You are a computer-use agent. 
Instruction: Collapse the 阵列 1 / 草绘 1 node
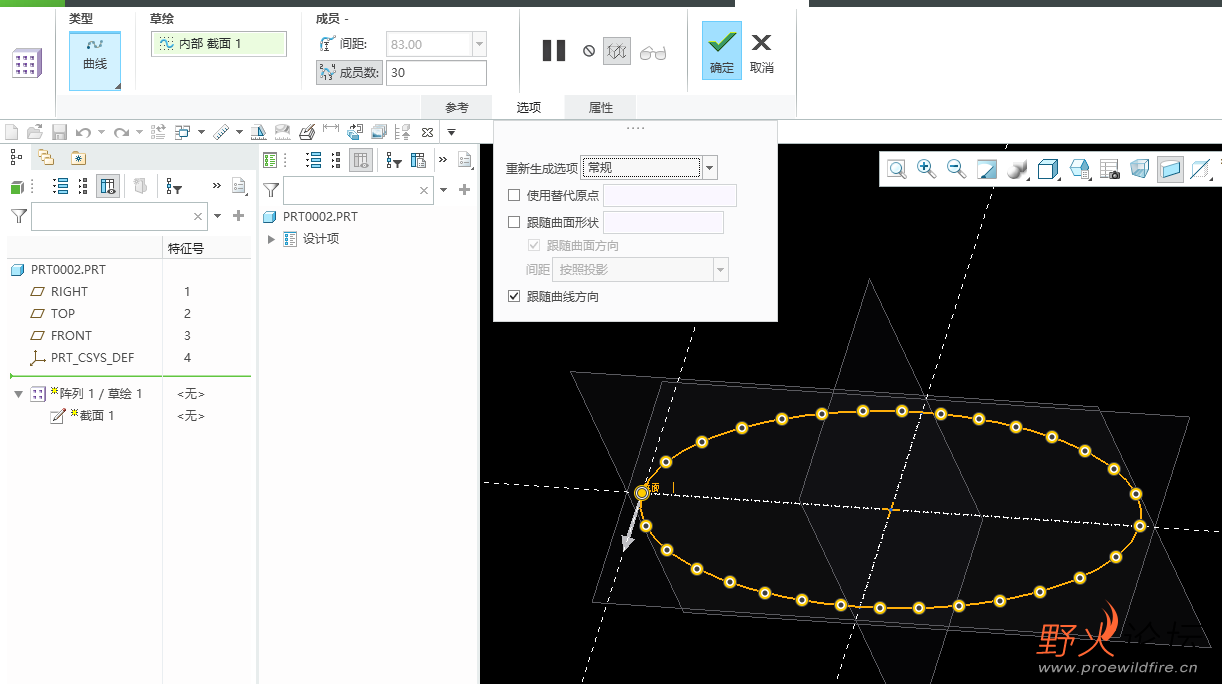(x=18, y=394)
